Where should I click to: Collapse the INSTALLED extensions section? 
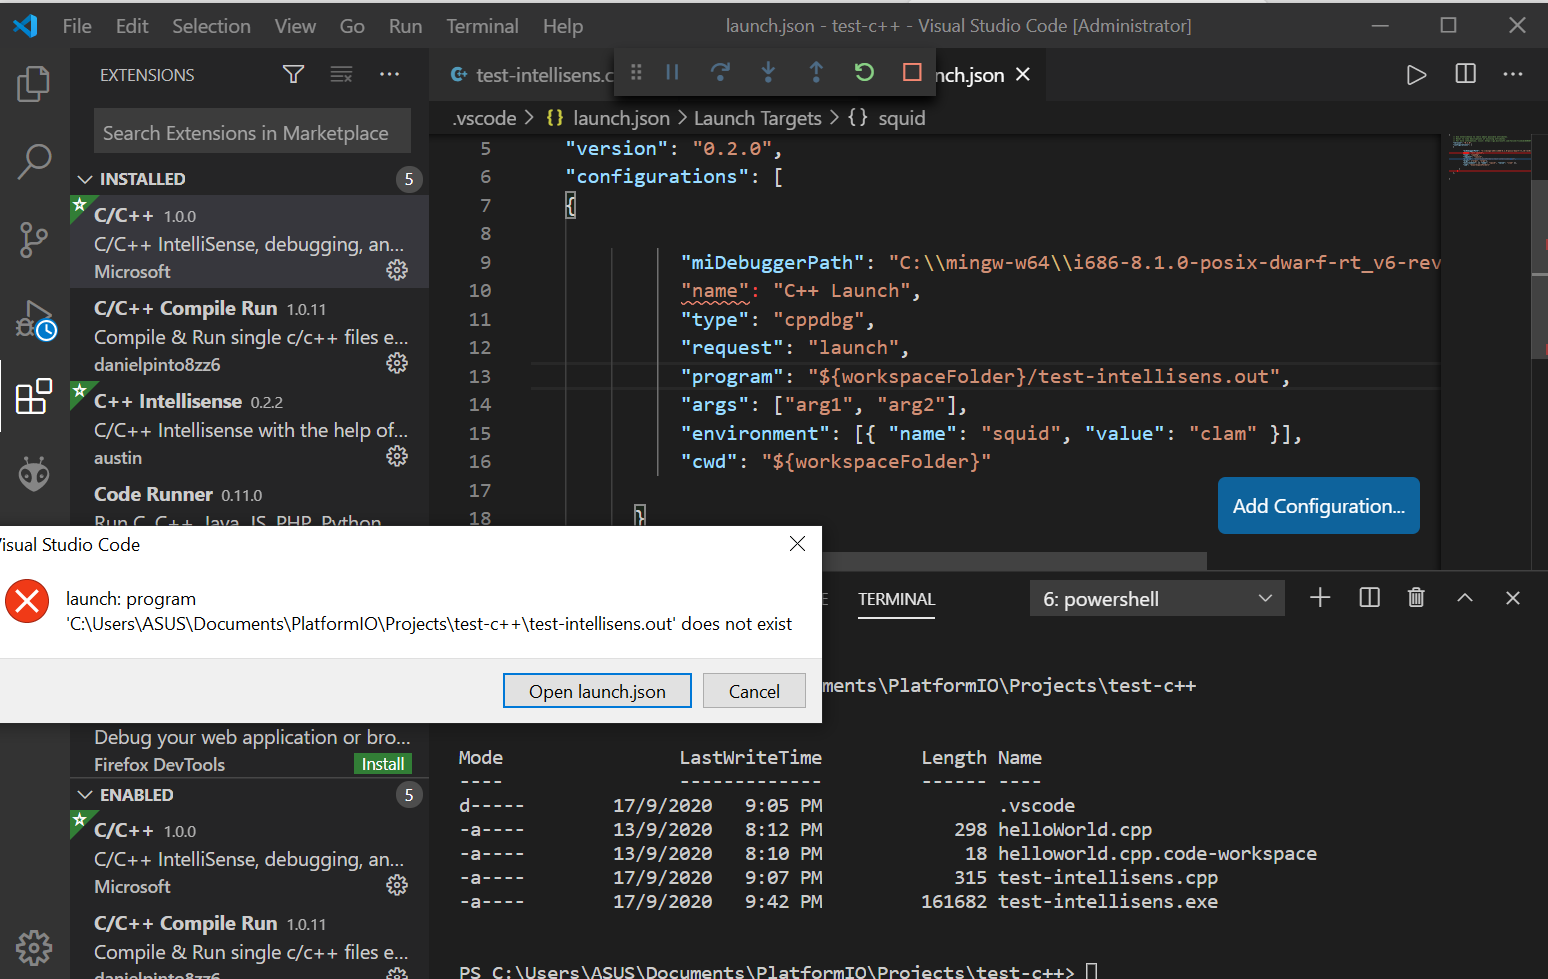[x=85, y=179]
